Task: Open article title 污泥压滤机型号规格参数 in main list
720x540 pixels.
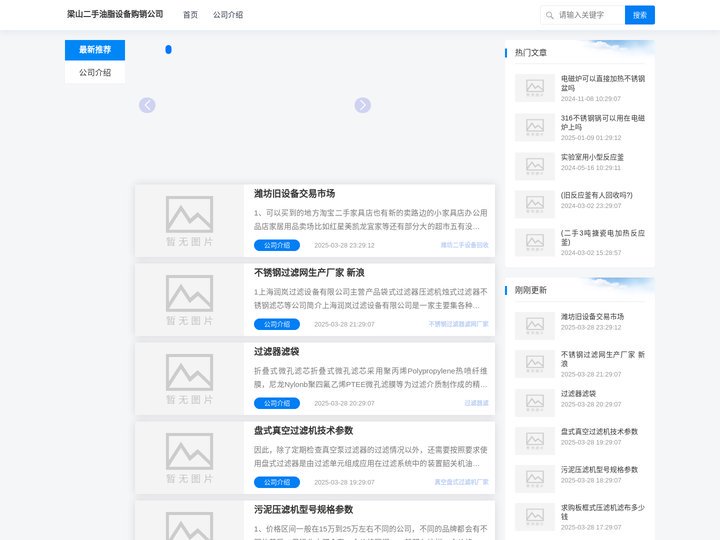Action: (x=304, y=509)
